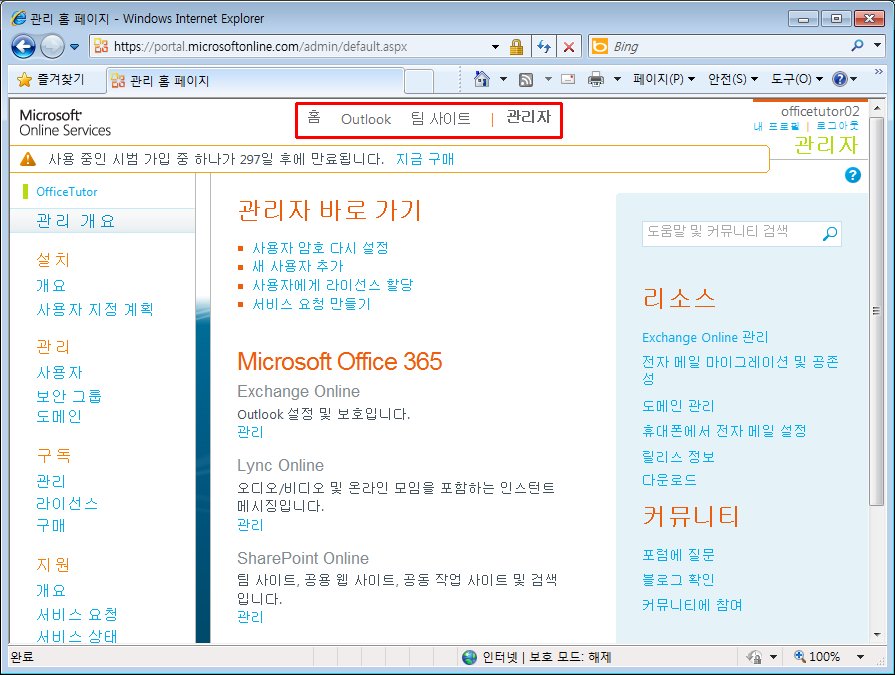This screenshot has height=675, width=895.
Task: Expand the Home icon dropdown arrow
Action: 503,79
